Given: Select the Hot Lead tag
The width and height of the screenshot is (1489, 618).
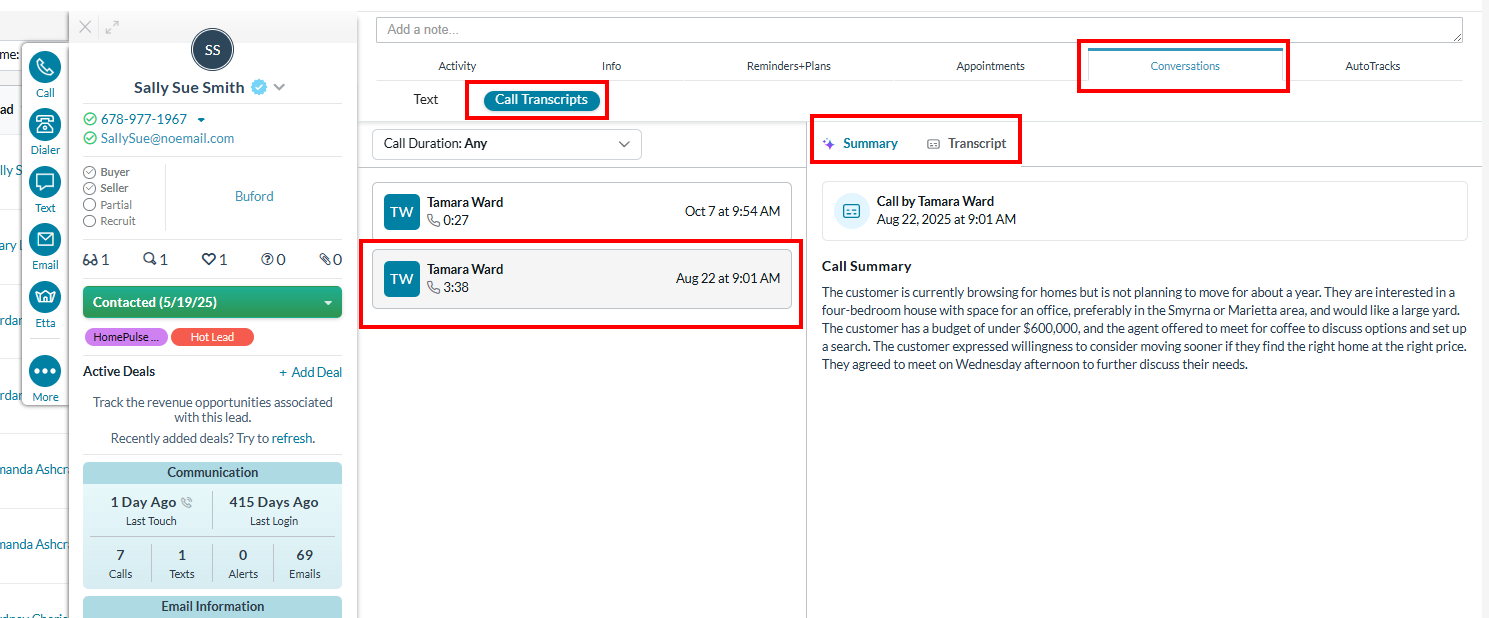Looking at the screenshot, I should pyautogui.click(x=212, y=337).
